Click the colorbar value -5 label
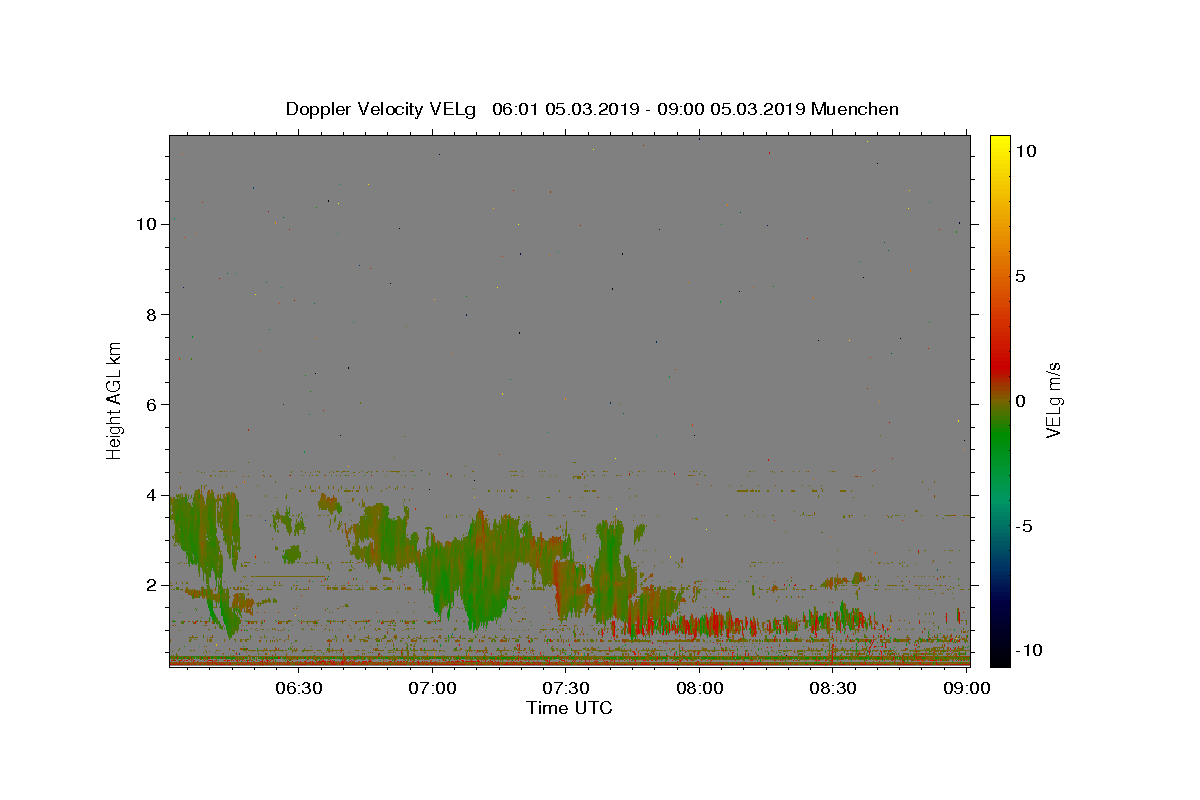The height and width of the screenshot is (800, 1200). tap(1023, 526)
